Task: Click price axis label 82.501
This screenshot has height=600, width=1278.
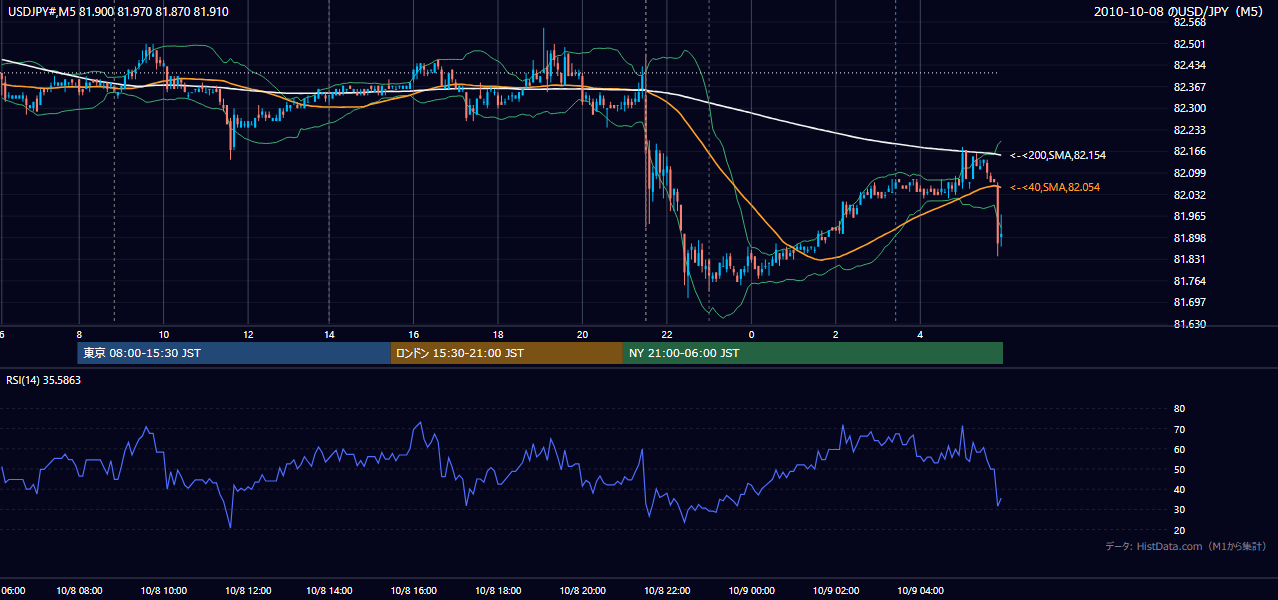Action: [x=1189, y=44]
